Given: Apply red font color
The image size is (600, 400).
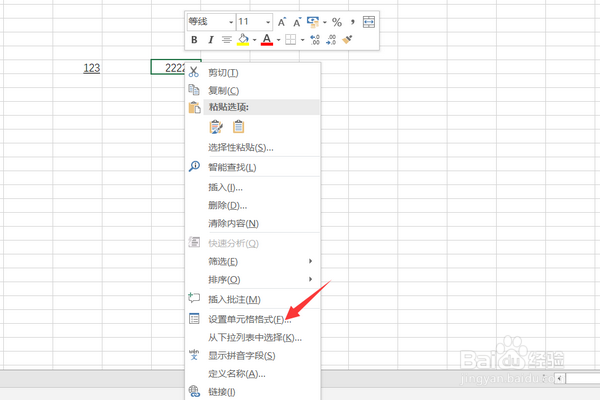Looking at the screenshot, I should tap(267, 40).
